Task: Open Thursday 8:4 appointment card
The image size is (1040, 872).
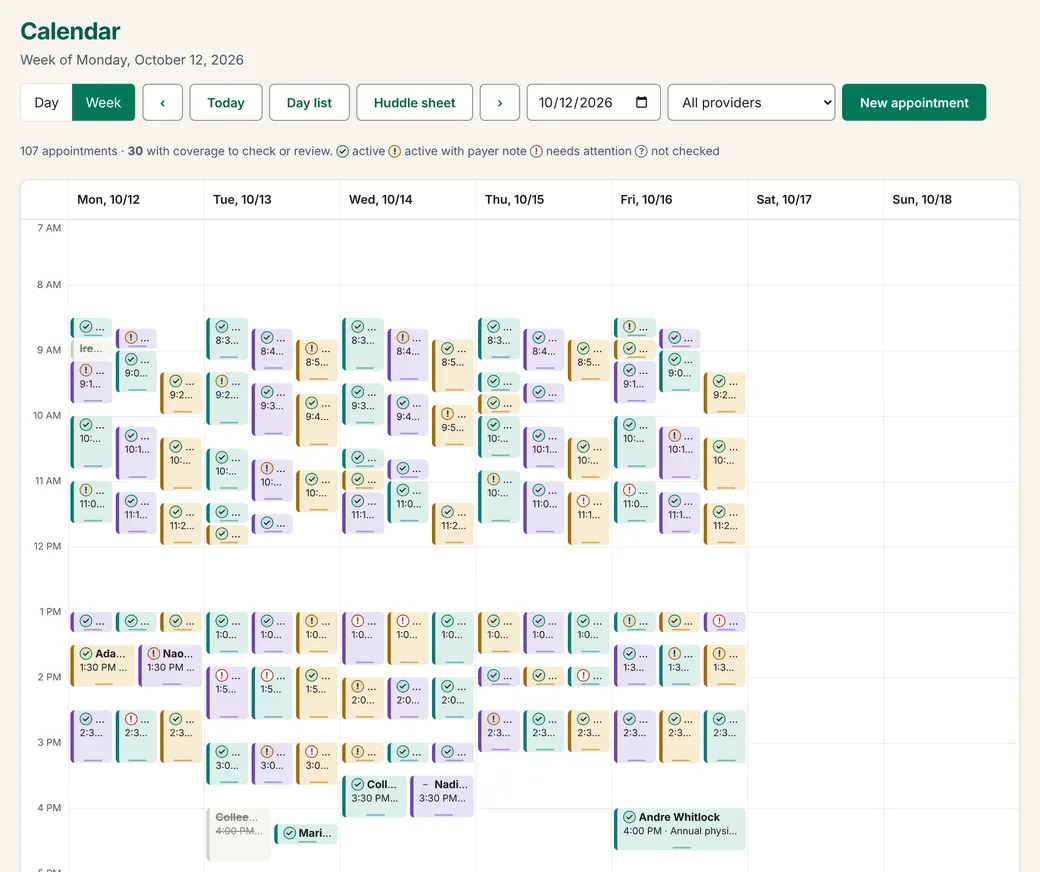Action: tap(544, 349)
